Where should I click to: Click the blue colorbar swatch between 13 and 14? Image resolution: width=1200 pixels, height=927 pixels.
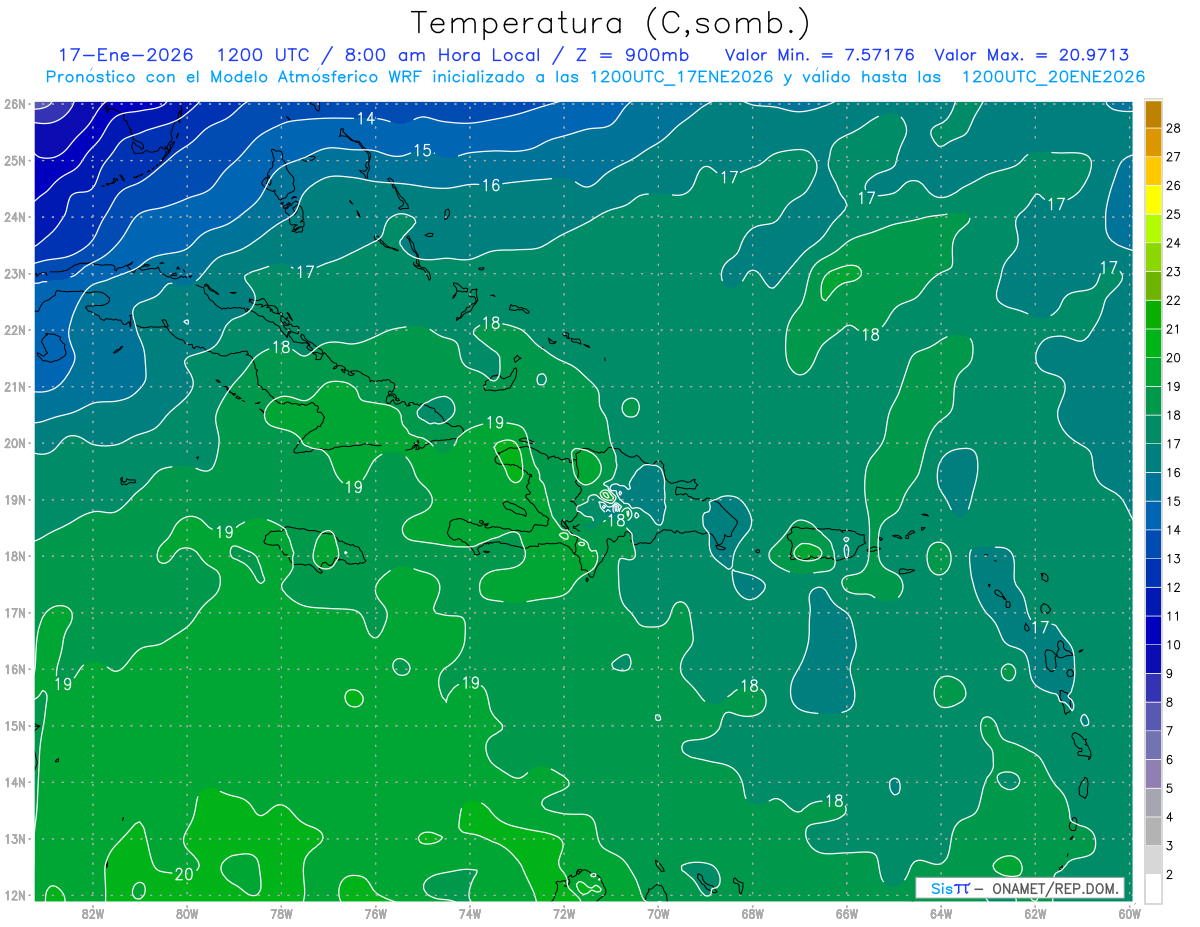point(1153,544)
